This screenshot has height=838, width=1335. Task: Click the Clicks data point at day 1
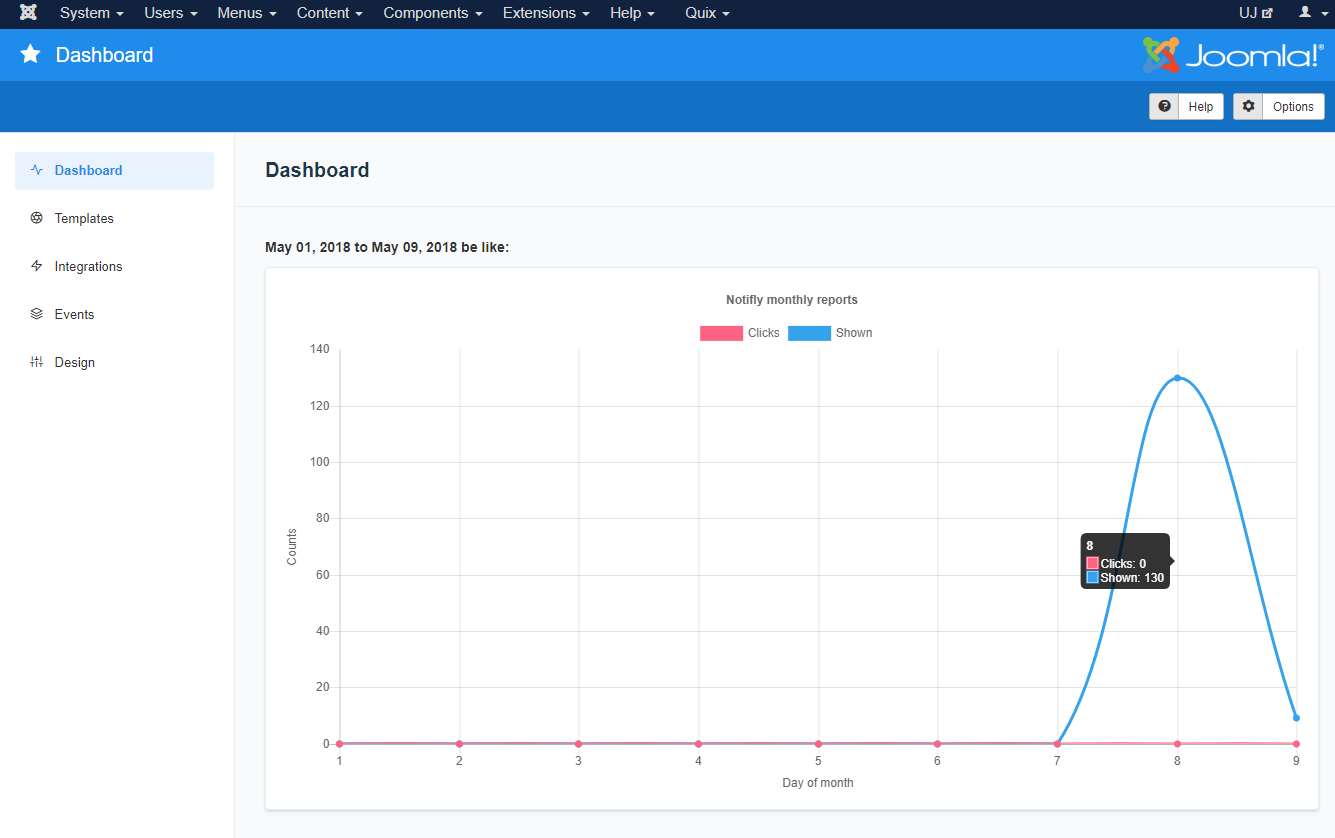(340, 744)
